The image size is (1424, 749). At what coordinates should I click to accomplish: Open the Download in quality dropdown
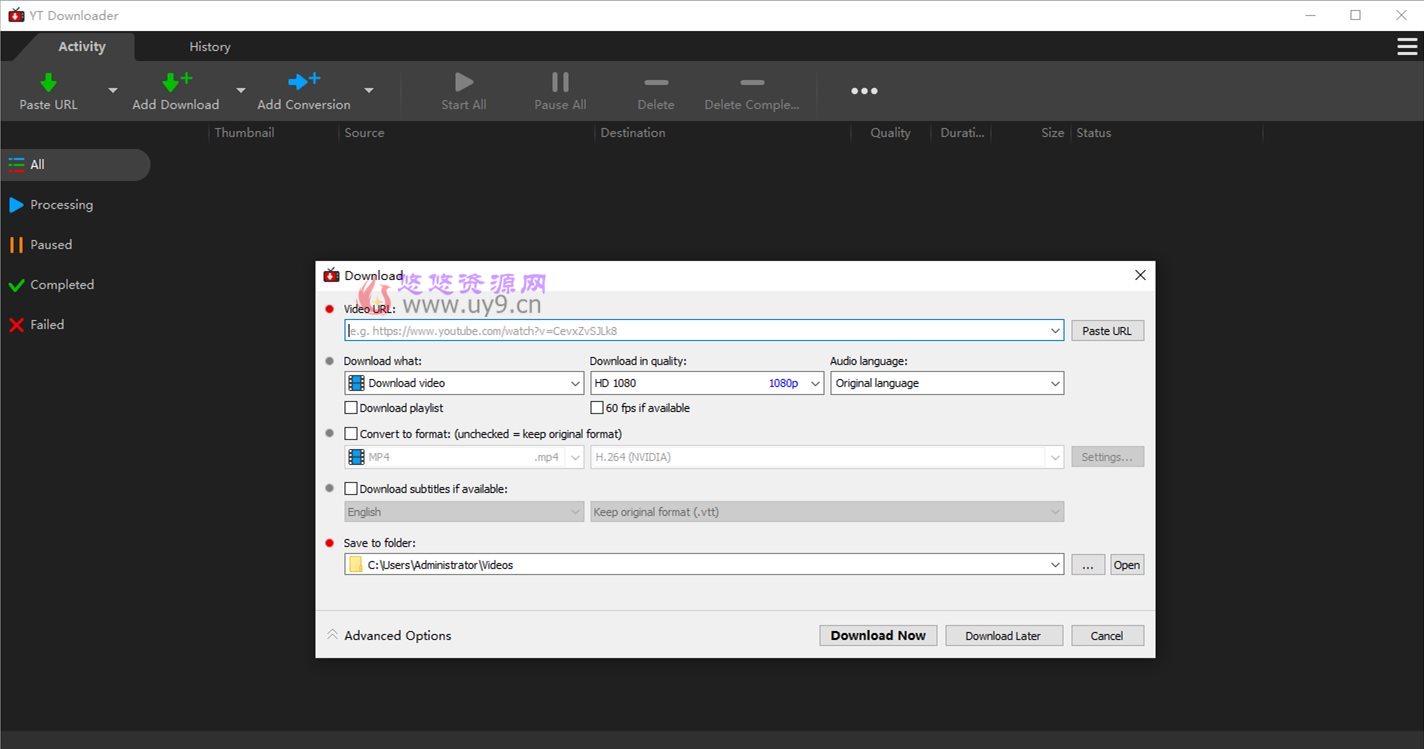point(816,382)
